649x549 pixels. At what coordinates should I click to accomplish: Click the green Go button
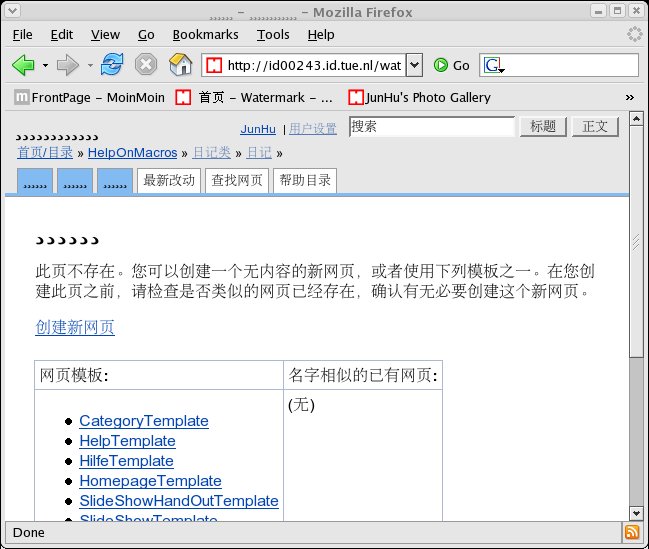(451, 65)
